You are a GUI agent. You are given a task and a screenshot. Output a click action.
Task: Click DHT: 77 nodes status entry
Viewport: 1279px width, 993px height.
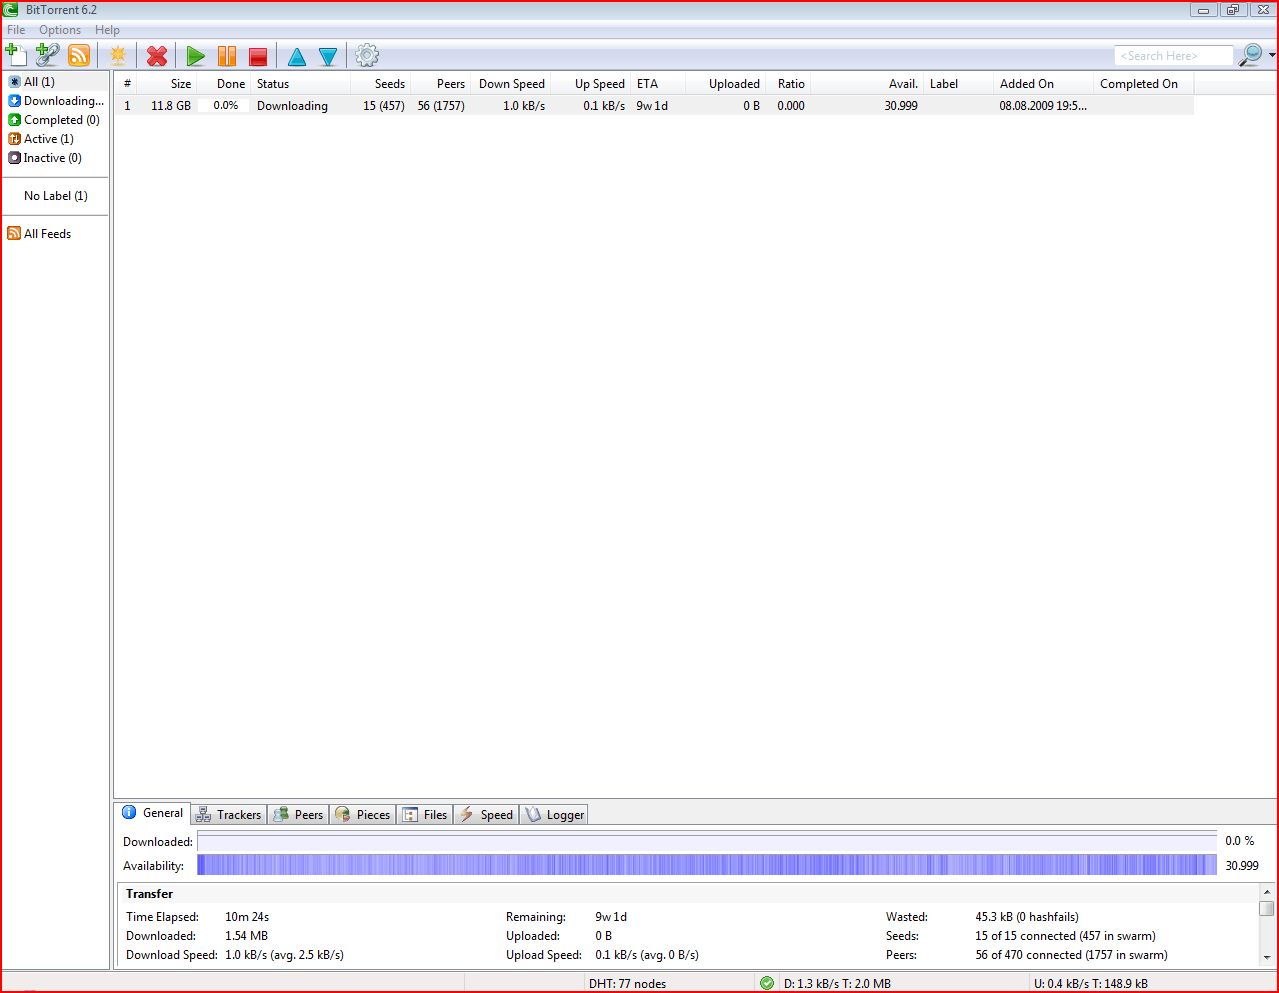[x=628, y=984]
